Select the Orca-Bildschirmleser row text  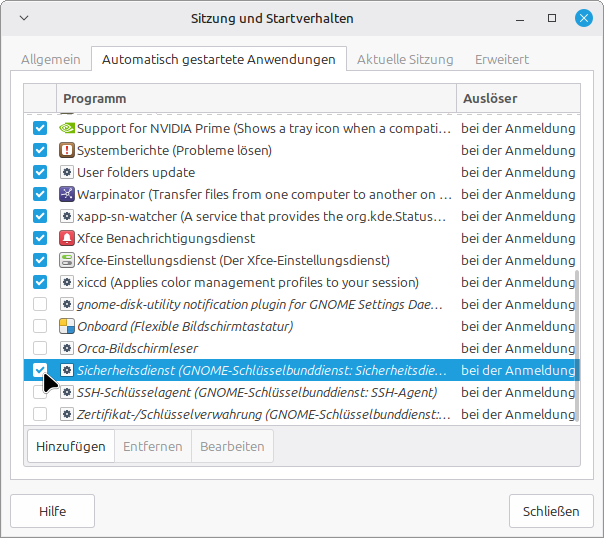[x=138, y=348]
